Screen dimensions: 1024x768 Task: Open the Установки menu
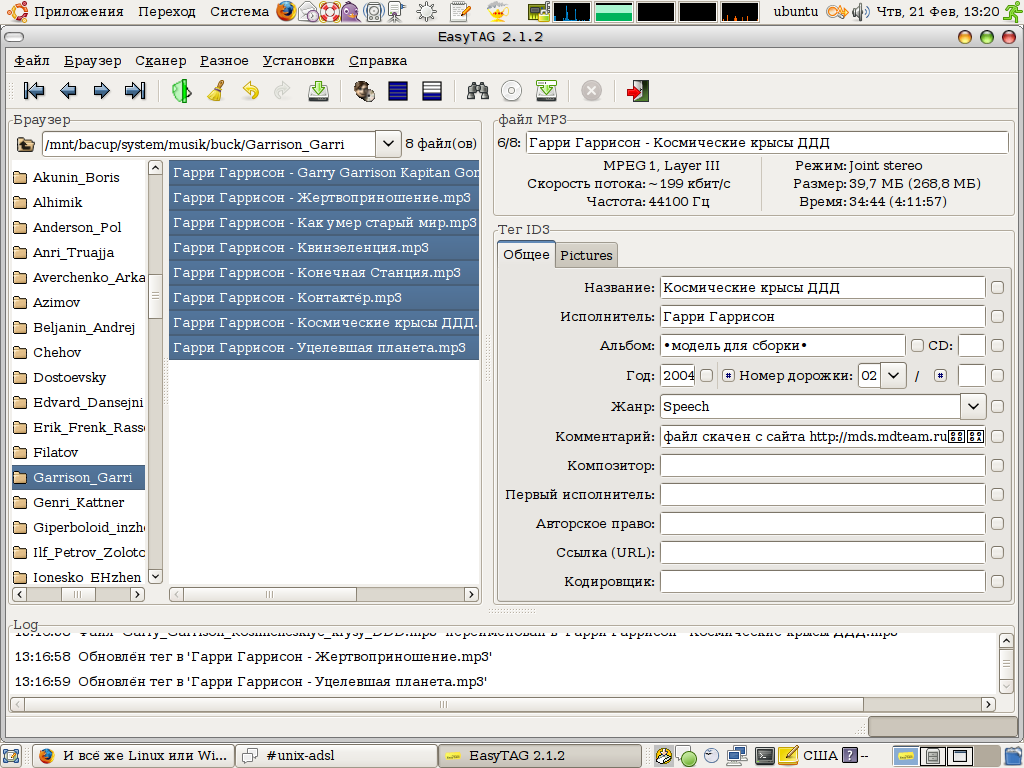[298, 61]
